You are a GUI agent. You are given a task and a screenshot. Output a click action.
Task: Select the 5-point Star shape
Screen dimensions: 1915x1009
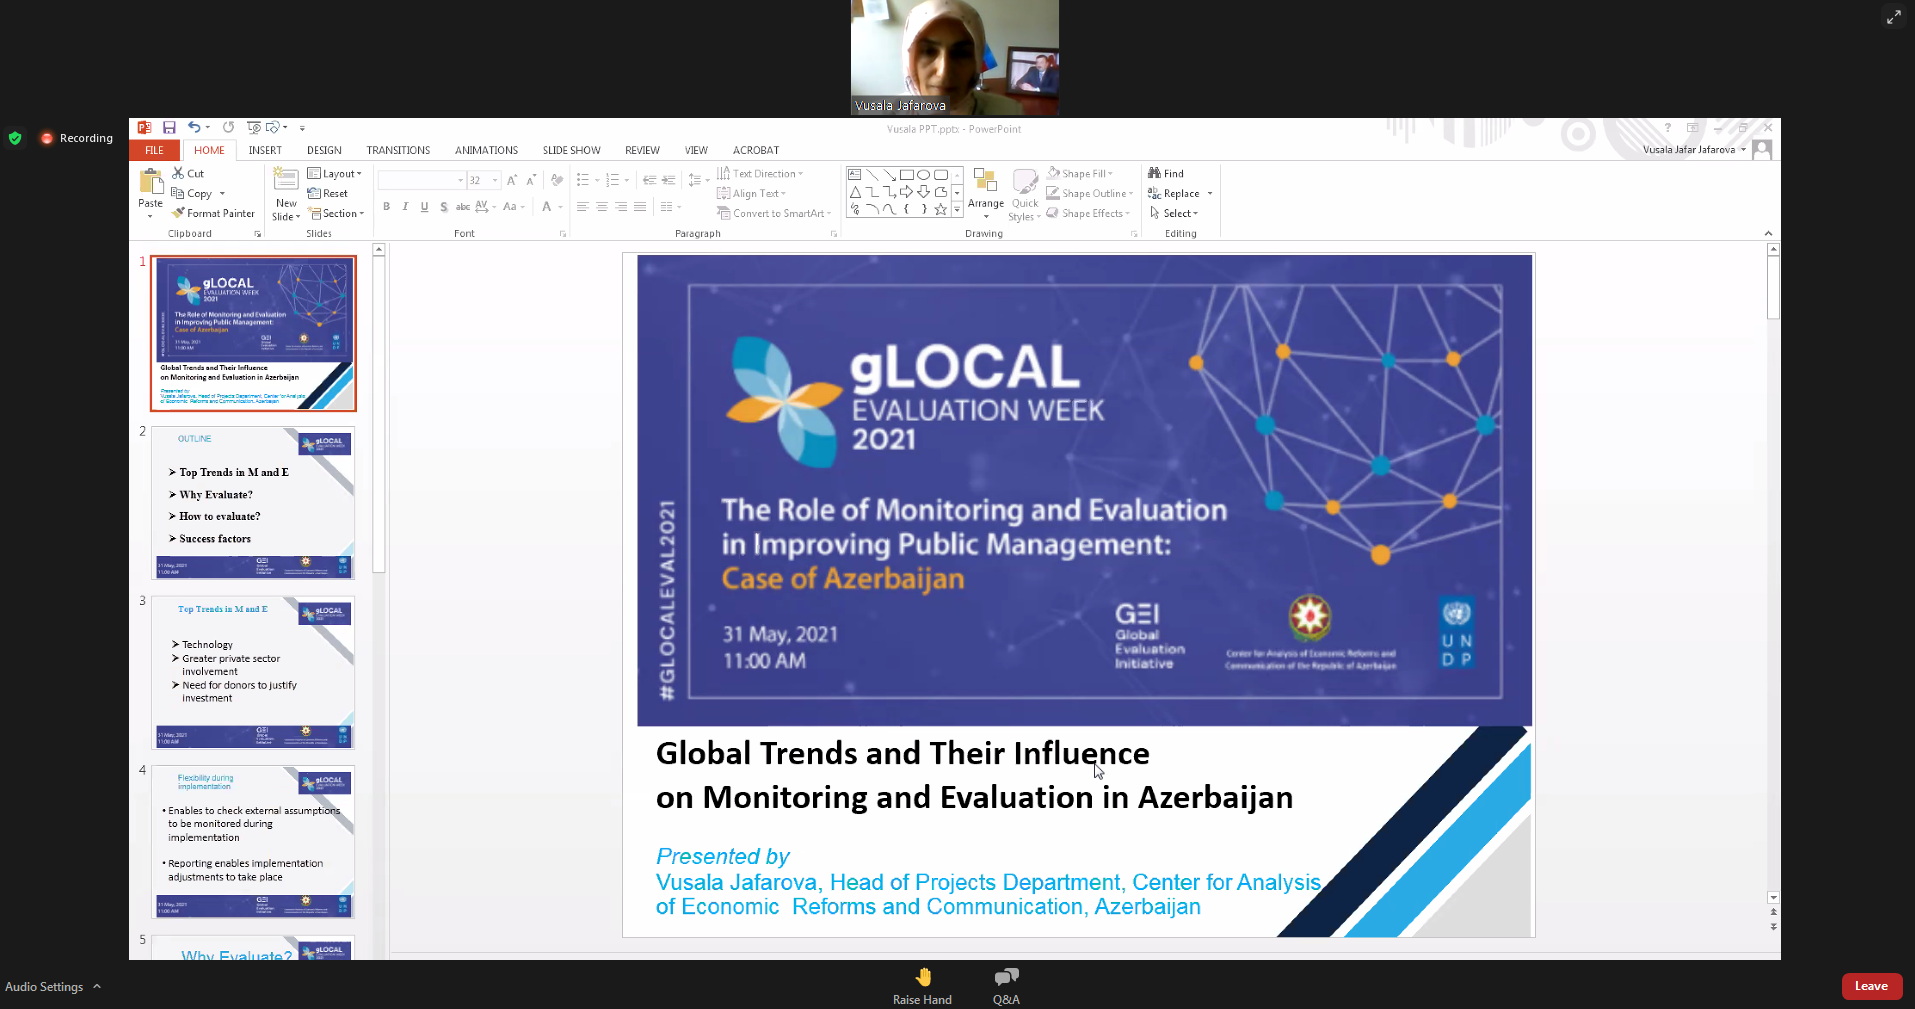coord(941,209)
